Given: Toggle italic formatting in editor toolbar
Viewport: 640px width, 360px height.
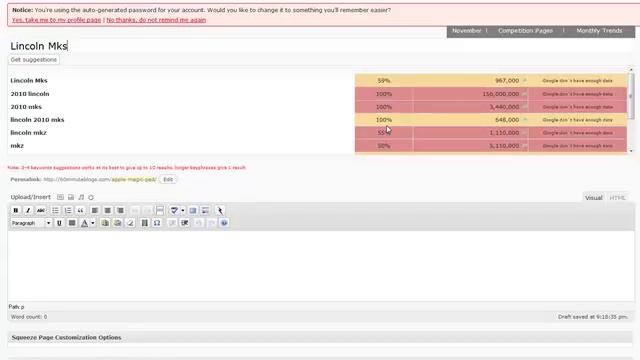Looking at the screenshot, I should (x=28, y=210).
